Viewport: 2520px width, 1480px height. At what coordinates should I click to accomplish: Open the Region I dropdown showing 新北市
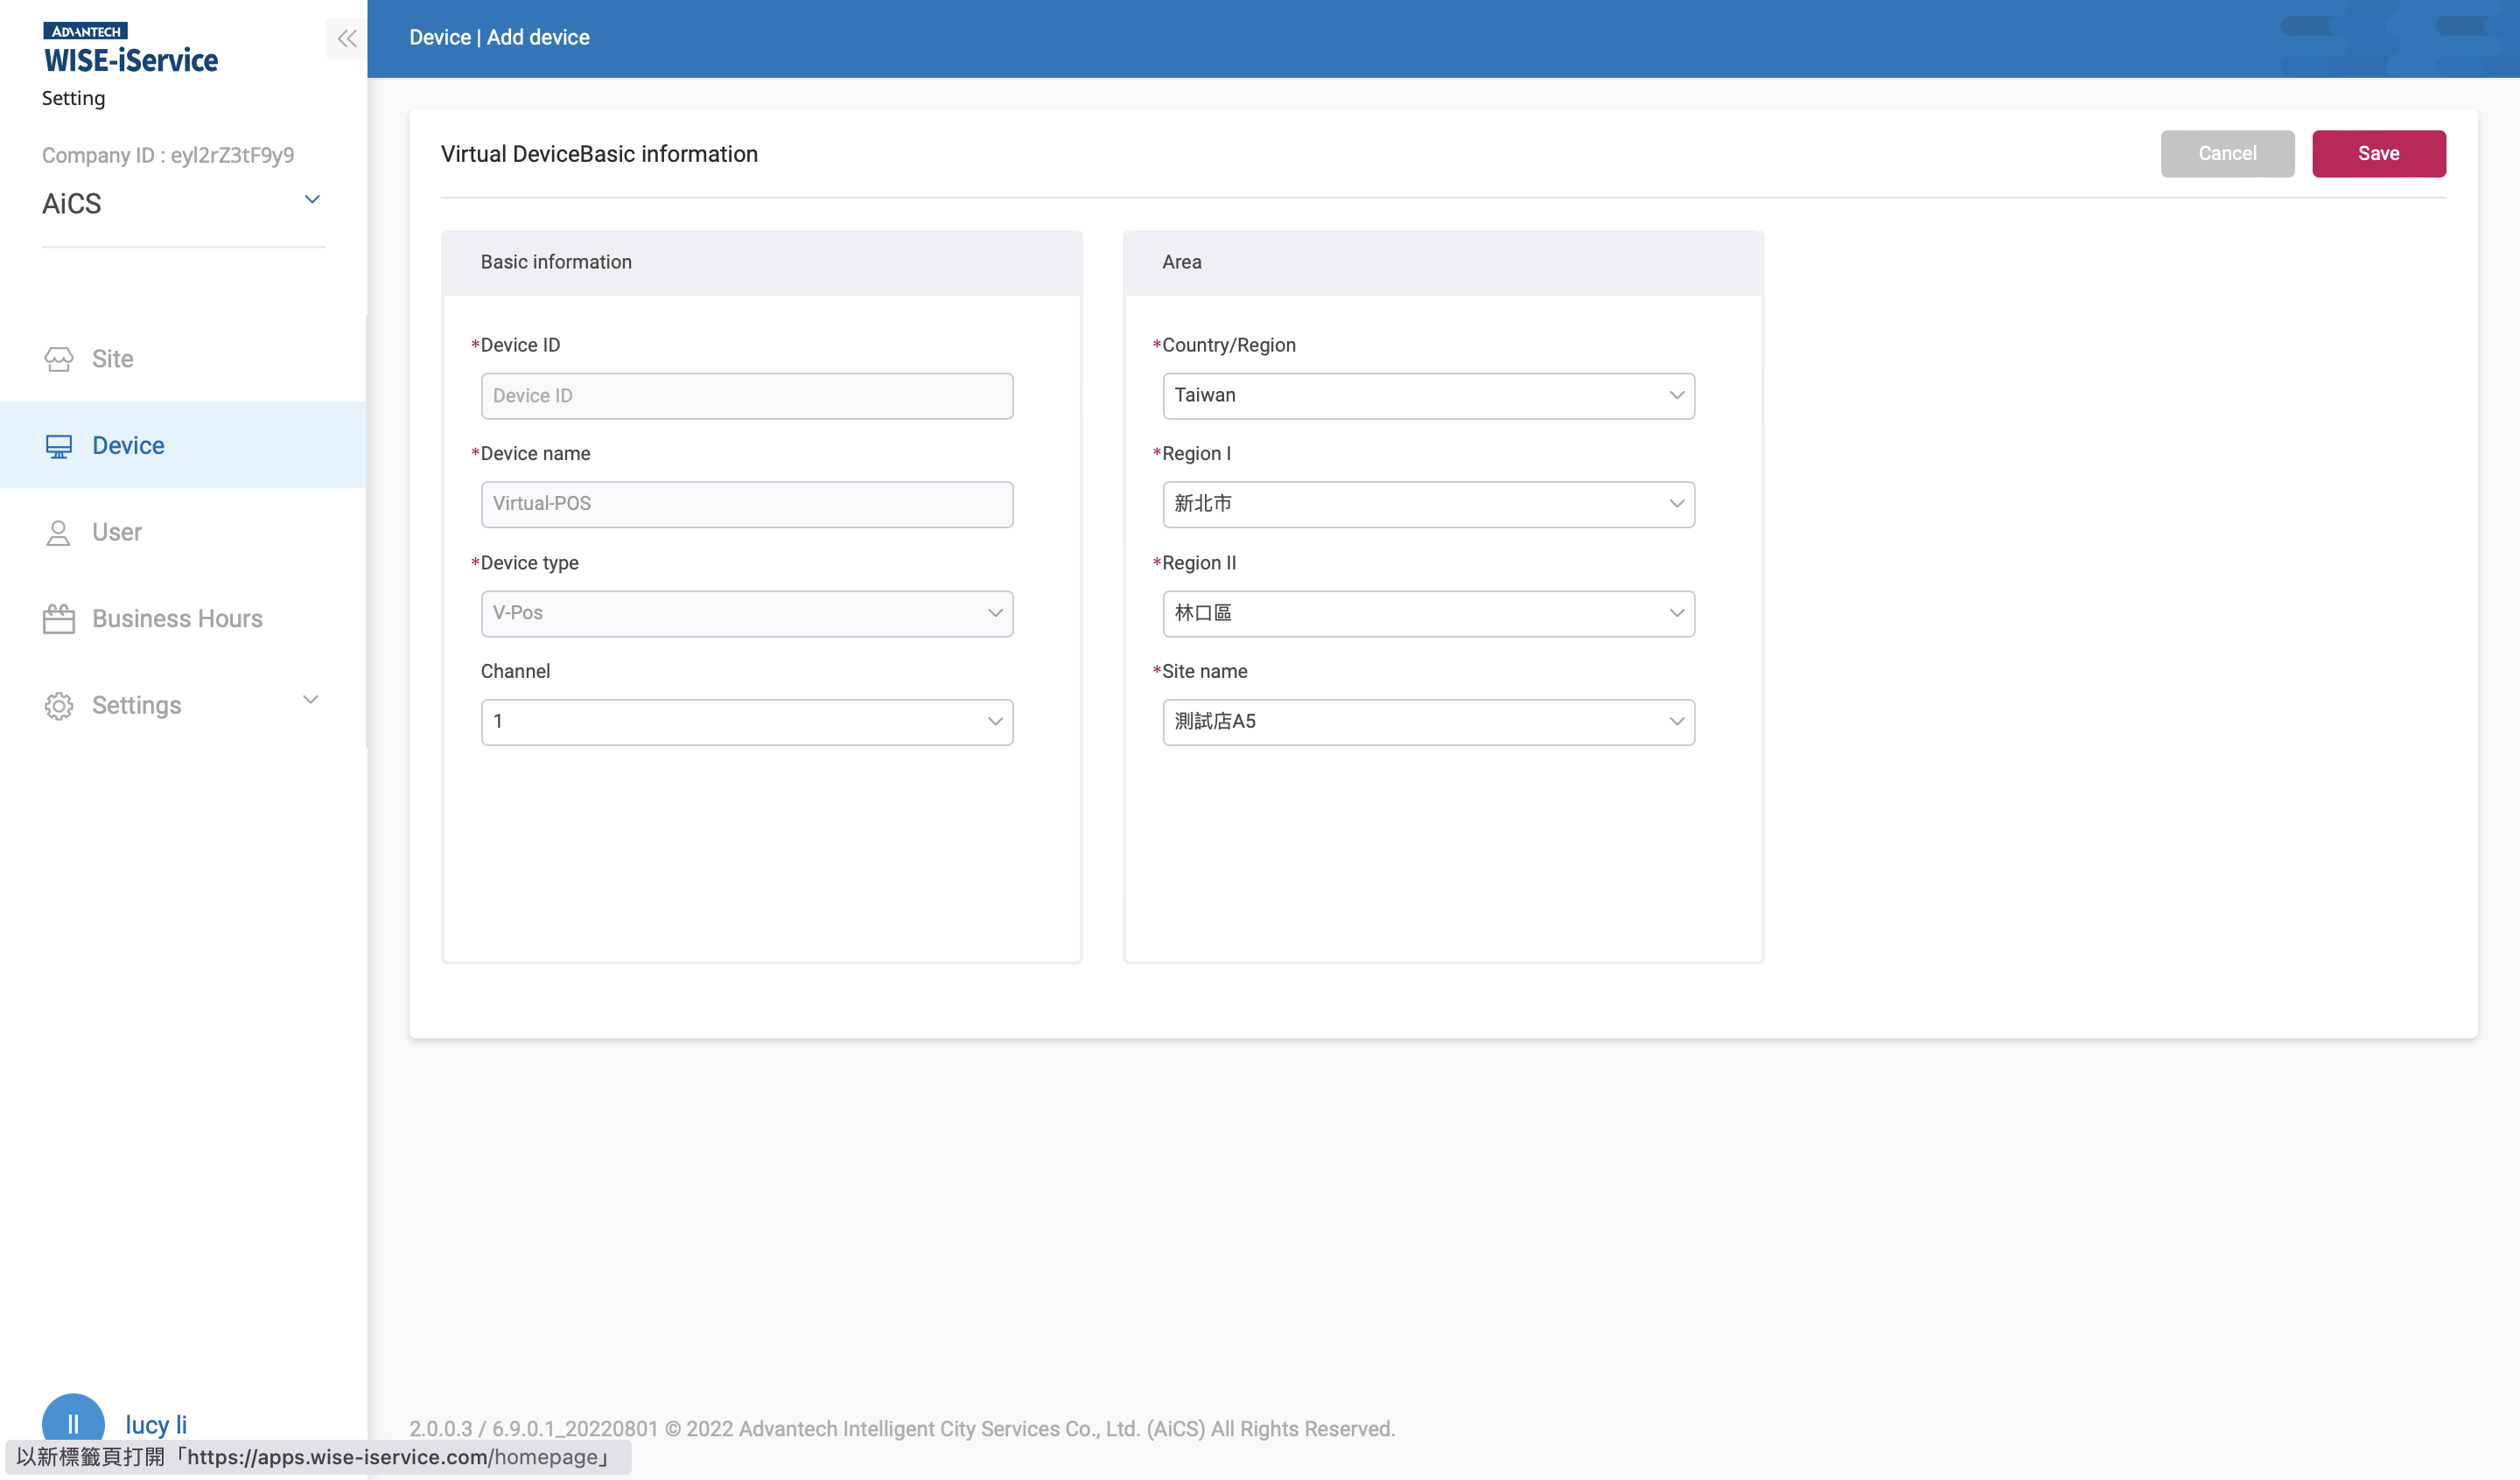[1428, 504]
